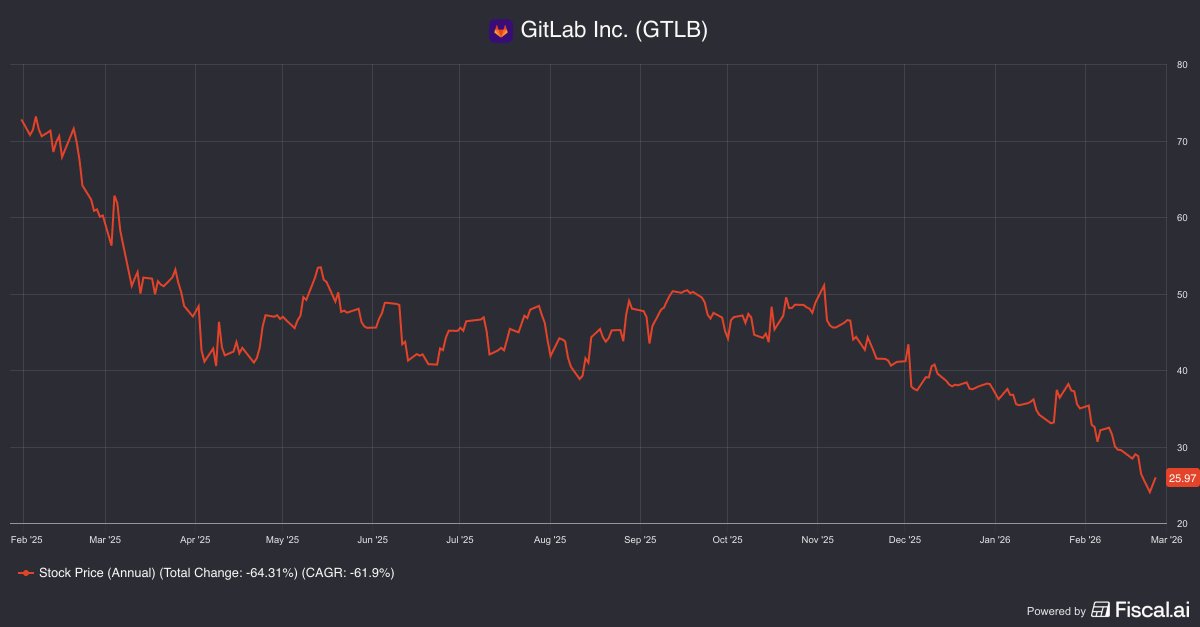The image size is (1200, 627).
Task: Click the 80 y-axis label
Action: tap(1182, 66)
